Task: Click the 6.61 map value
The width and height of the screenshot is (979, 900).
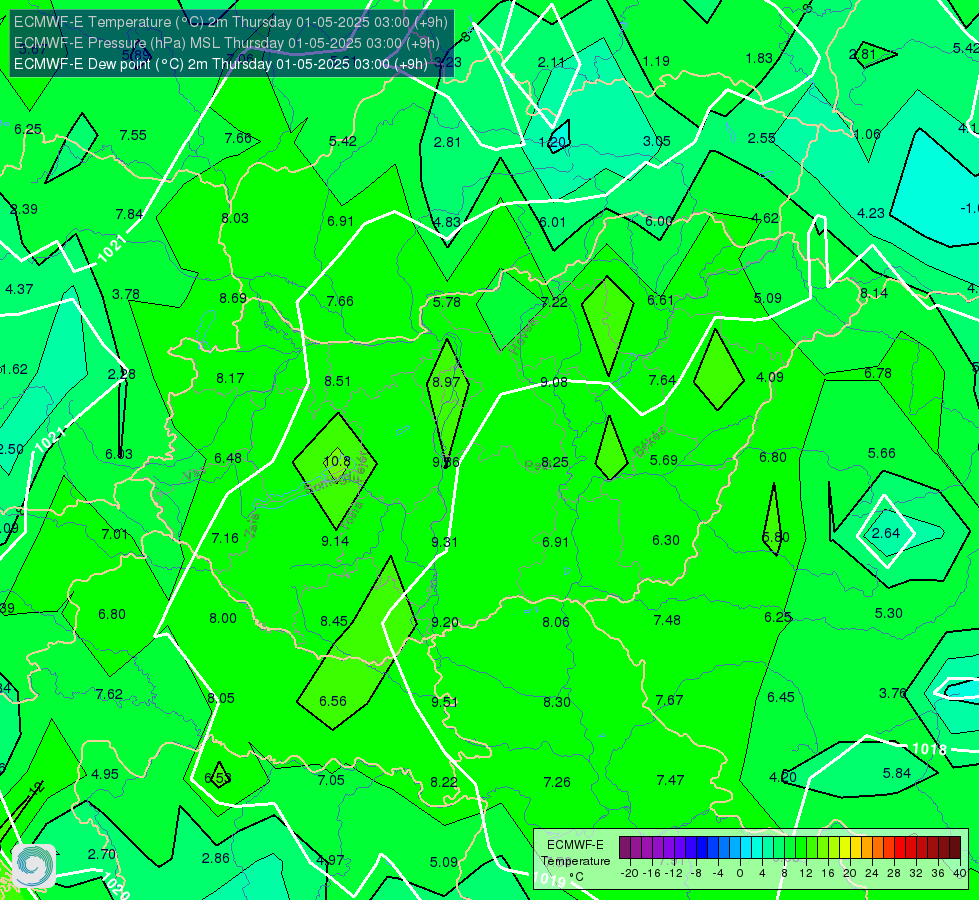Action: (661, 300)
